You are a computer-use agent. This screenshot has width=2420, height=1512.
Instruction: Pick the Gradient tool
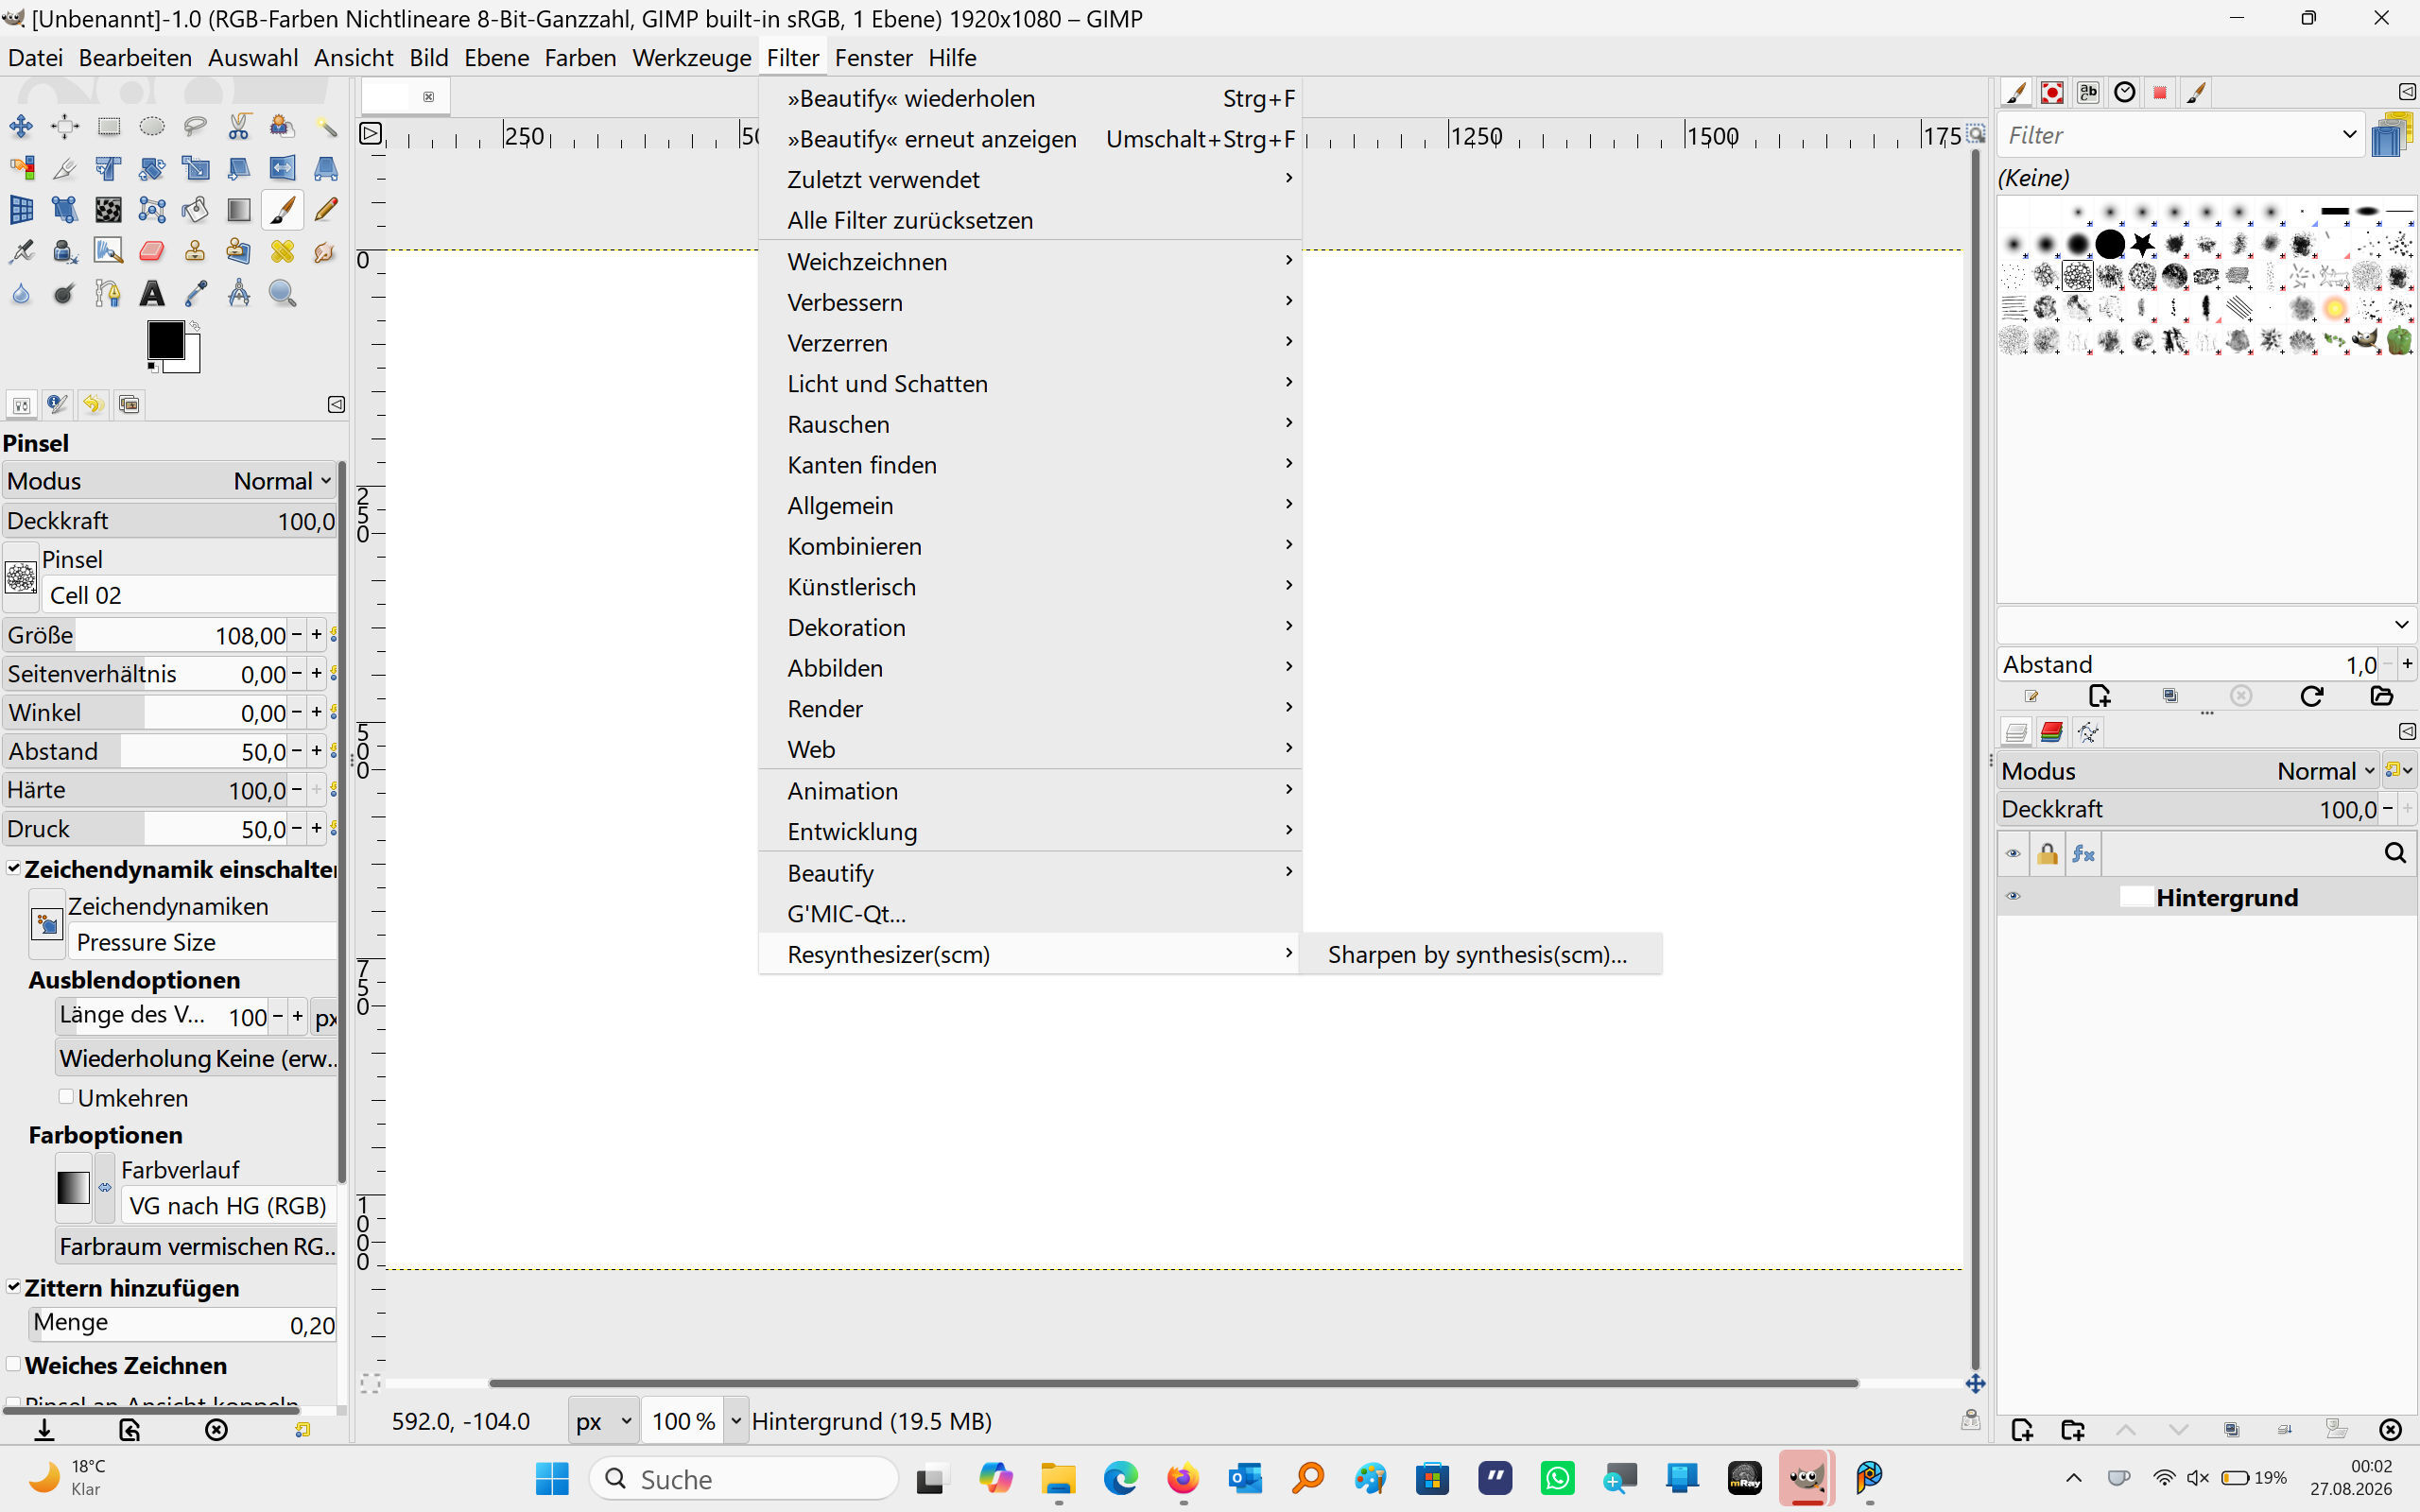pos(239,210)
